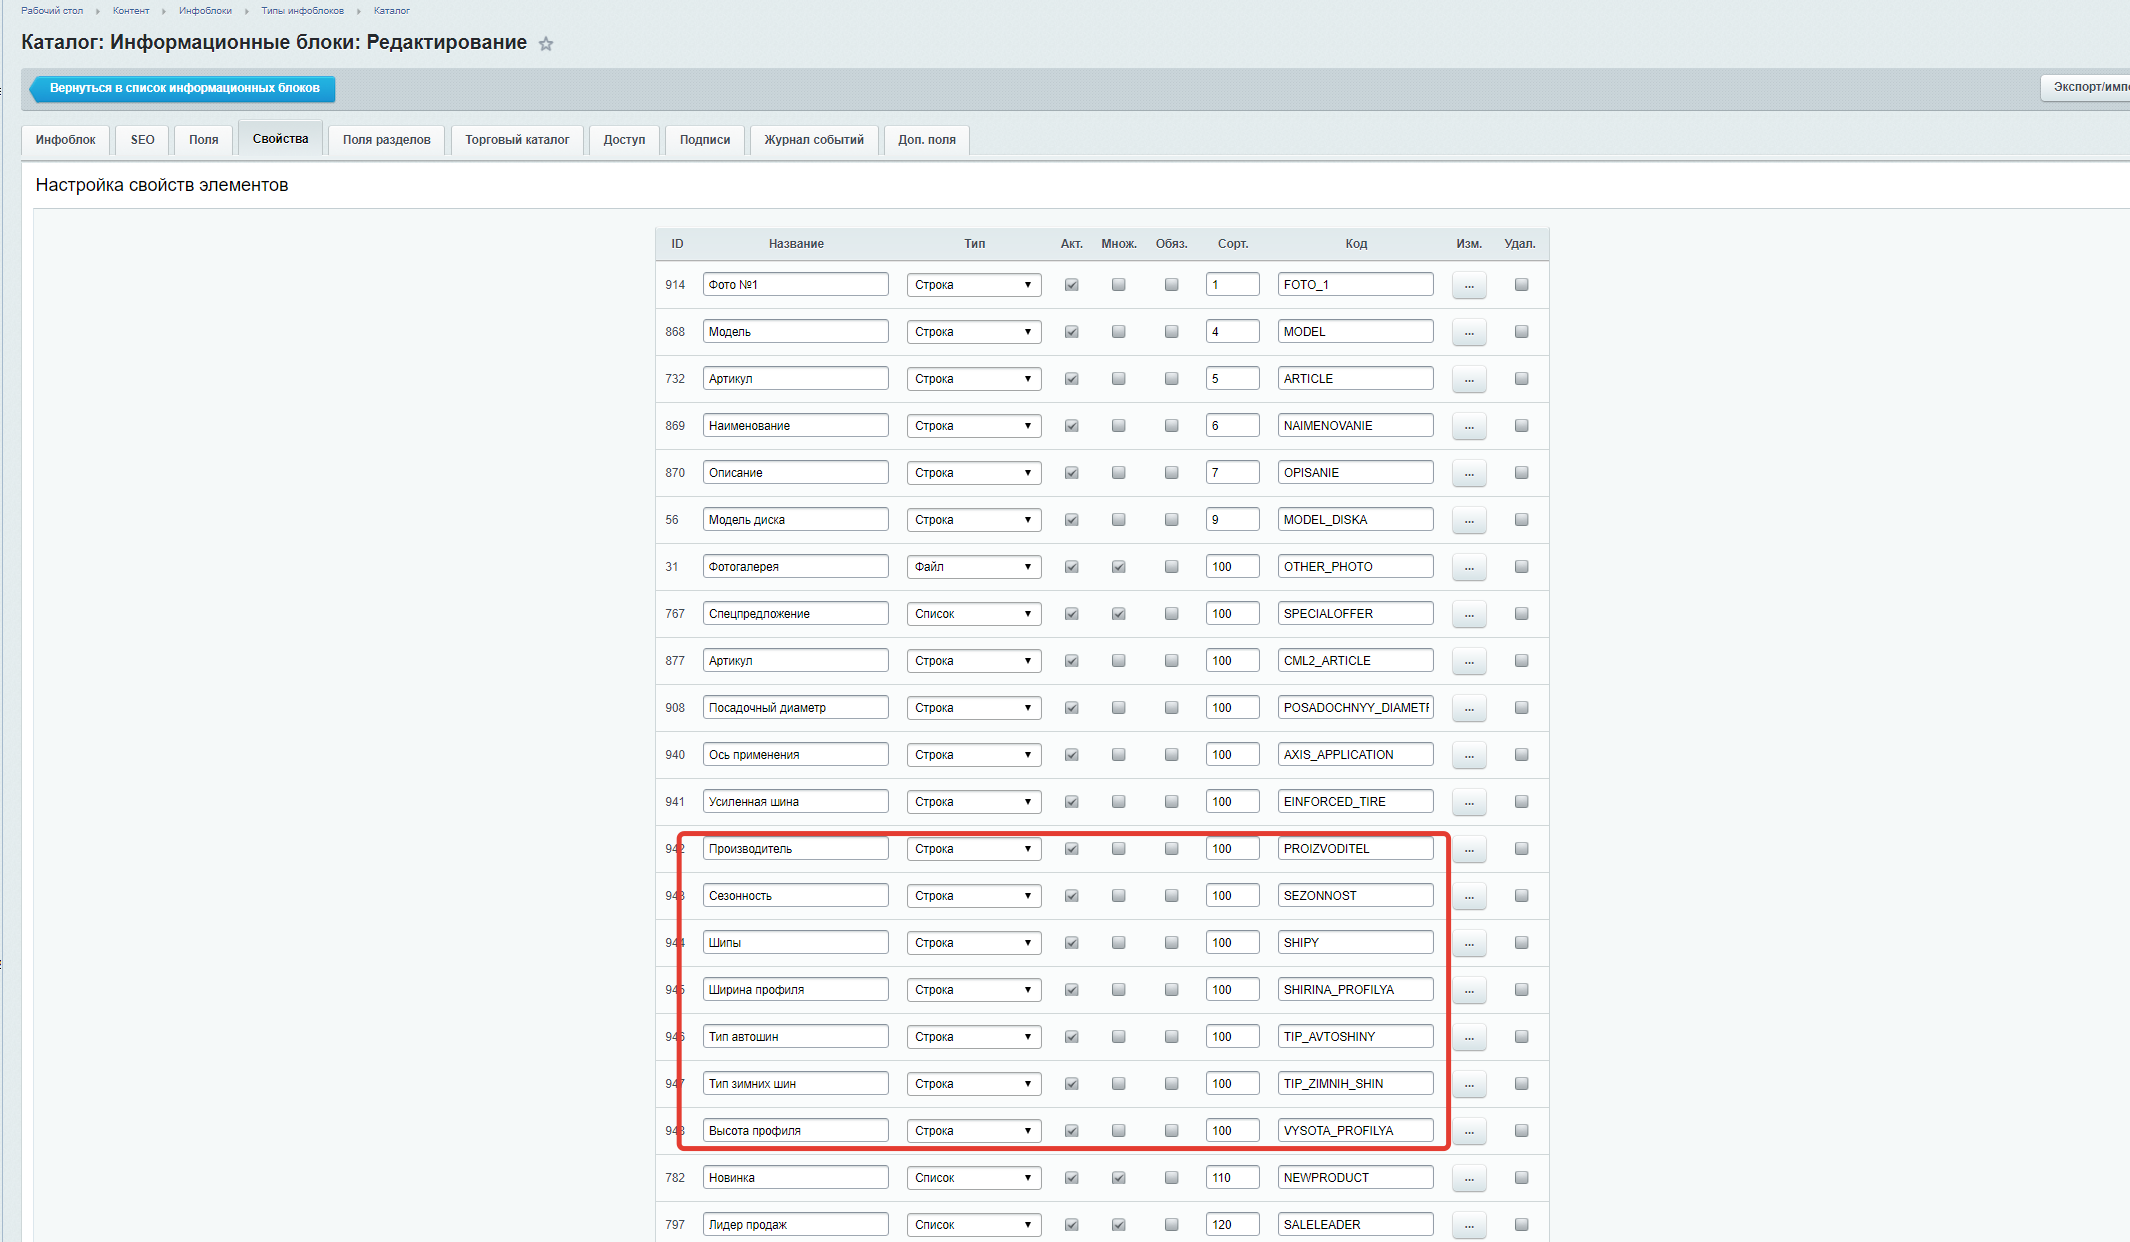The height and width of the screenshot is (1242, 2130).
Task: Open edit dialog for OPISANIE property
Action: point(1468,473)
